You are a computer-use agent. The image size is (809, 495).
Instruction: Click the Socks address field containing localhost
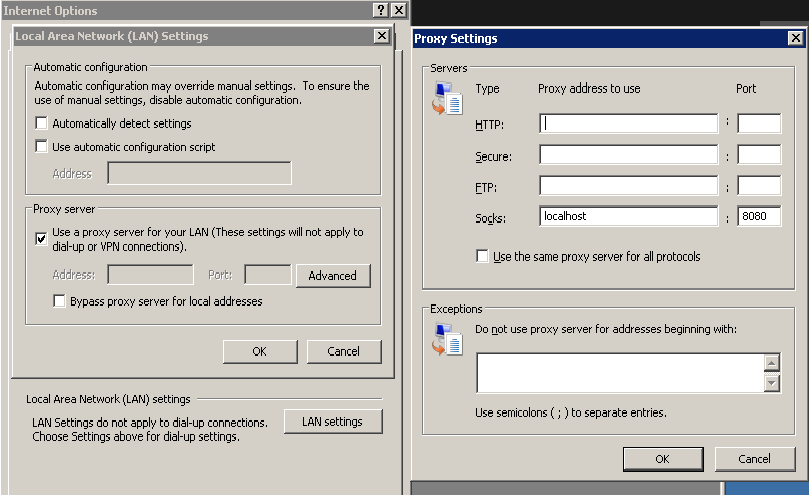click(x=628, y=216)
